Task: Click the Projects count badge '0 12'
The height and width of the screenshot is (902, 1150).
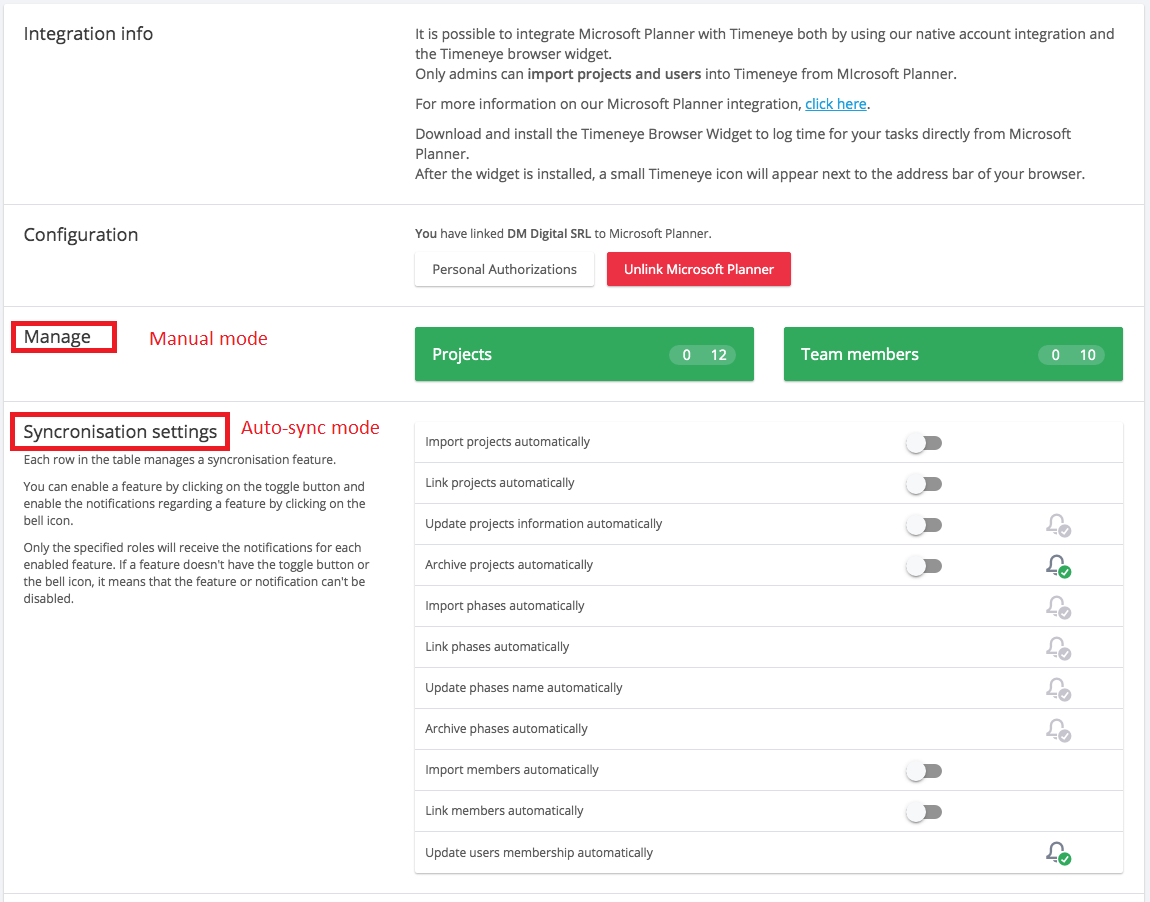Action: pos(703,355)
